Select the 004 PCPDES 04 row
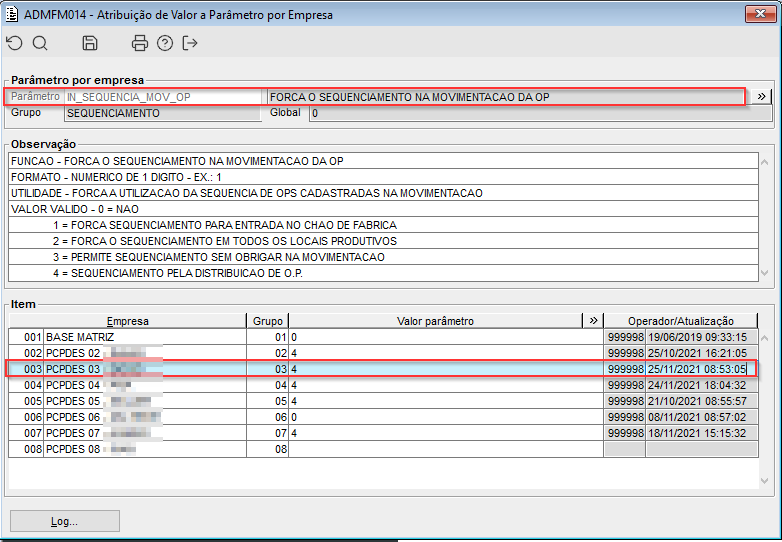This screenshot has height=542, width=782. 383,385
